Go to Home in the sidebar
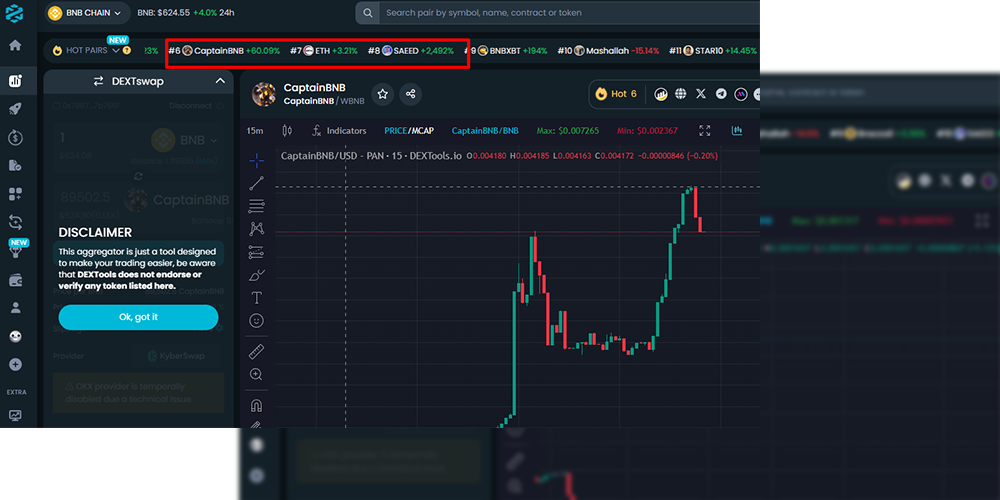 coord(15,45)
